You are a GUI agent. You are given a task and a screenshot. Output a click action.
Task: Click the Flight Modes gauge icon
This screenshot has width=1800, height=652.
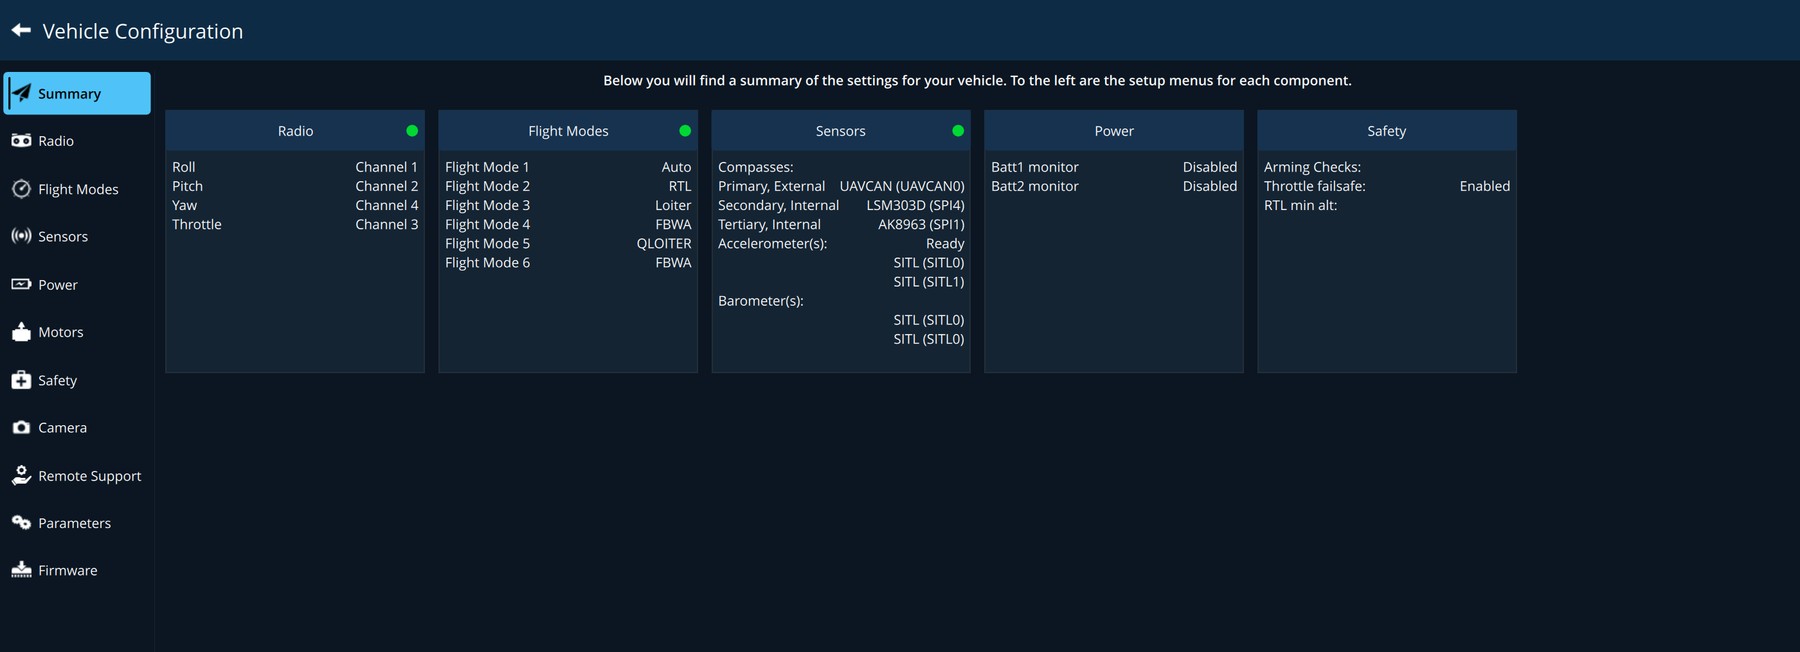click(21, 189)
